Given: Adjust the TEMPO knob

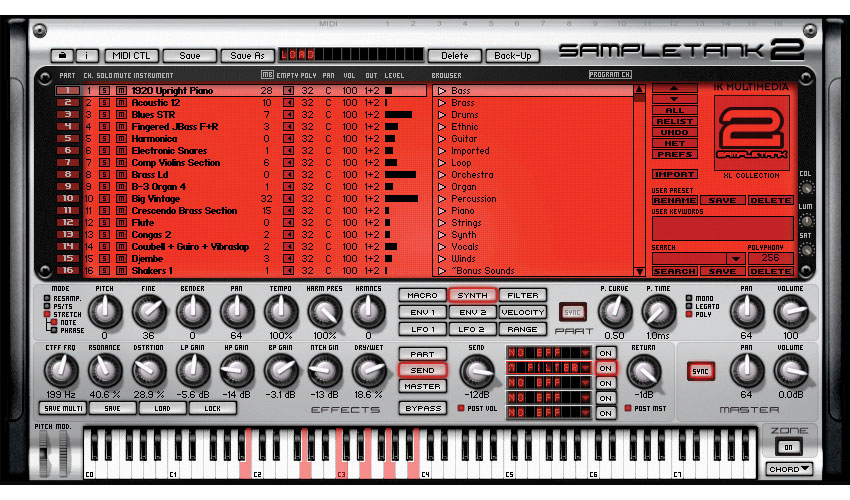Looking at the screenshot, I should 281,312.
